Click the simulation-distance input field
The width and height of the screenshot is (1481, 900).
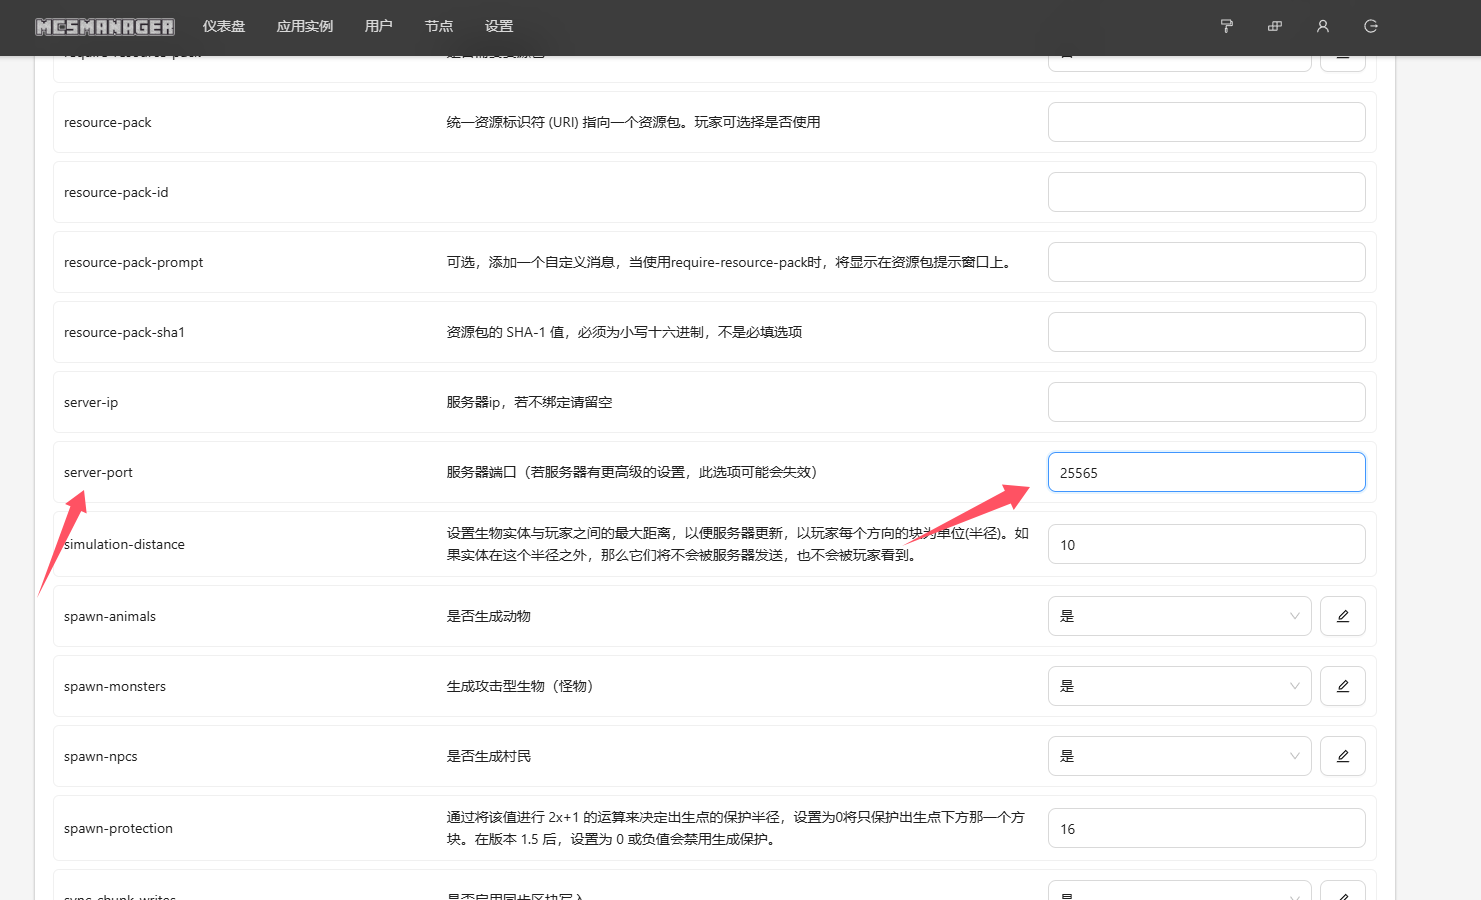[1206, 545]
